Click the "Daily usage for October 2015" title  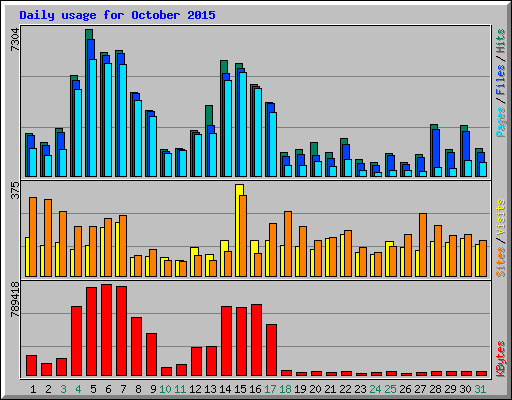coord(117,15)
